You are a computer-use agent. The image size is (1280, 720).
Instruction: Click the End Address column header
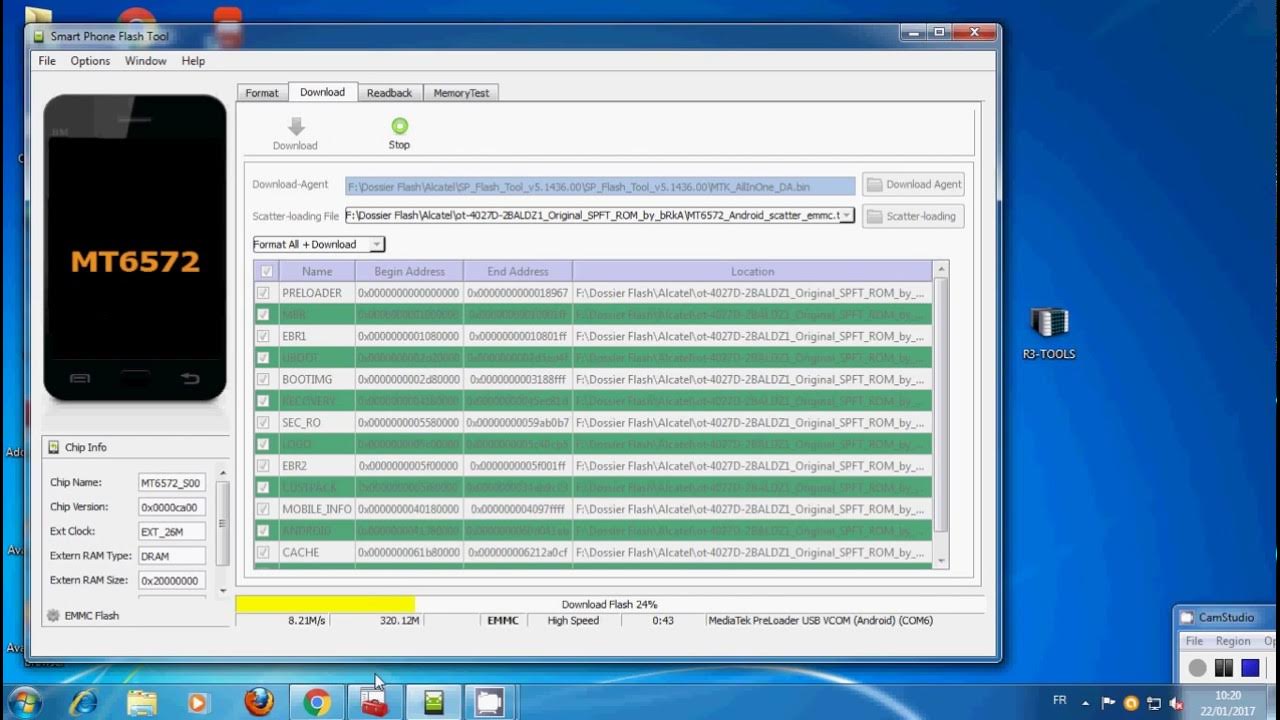tap(518, 271)
